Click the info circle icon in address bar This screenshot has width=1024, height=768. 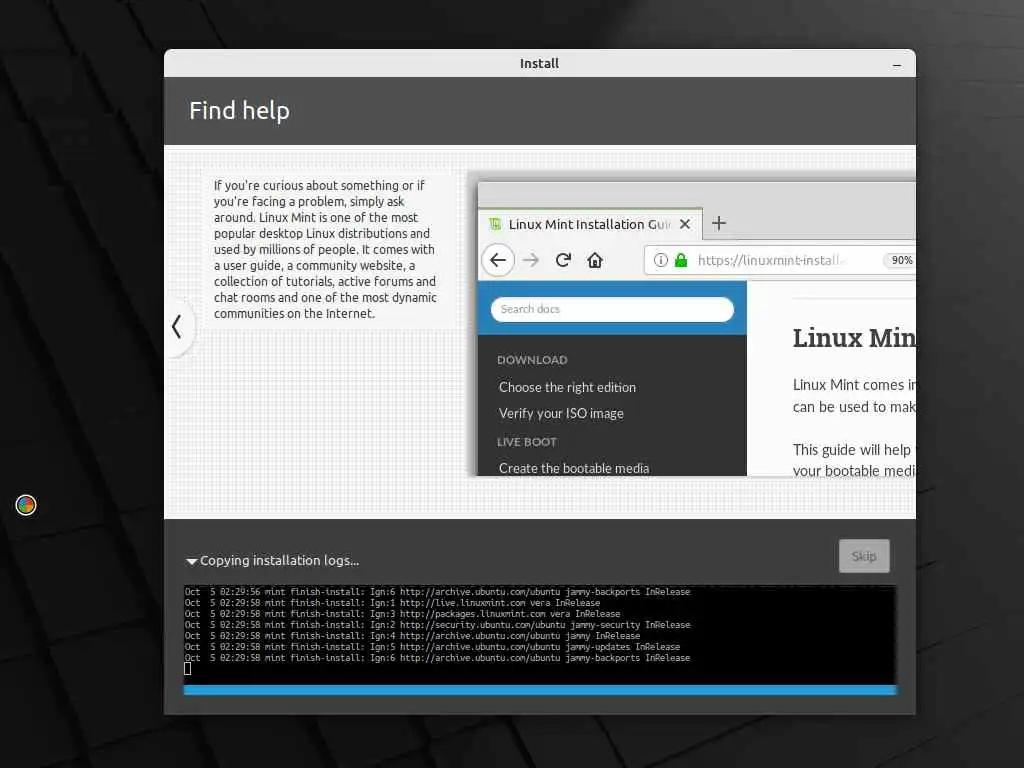click(661, 260)
